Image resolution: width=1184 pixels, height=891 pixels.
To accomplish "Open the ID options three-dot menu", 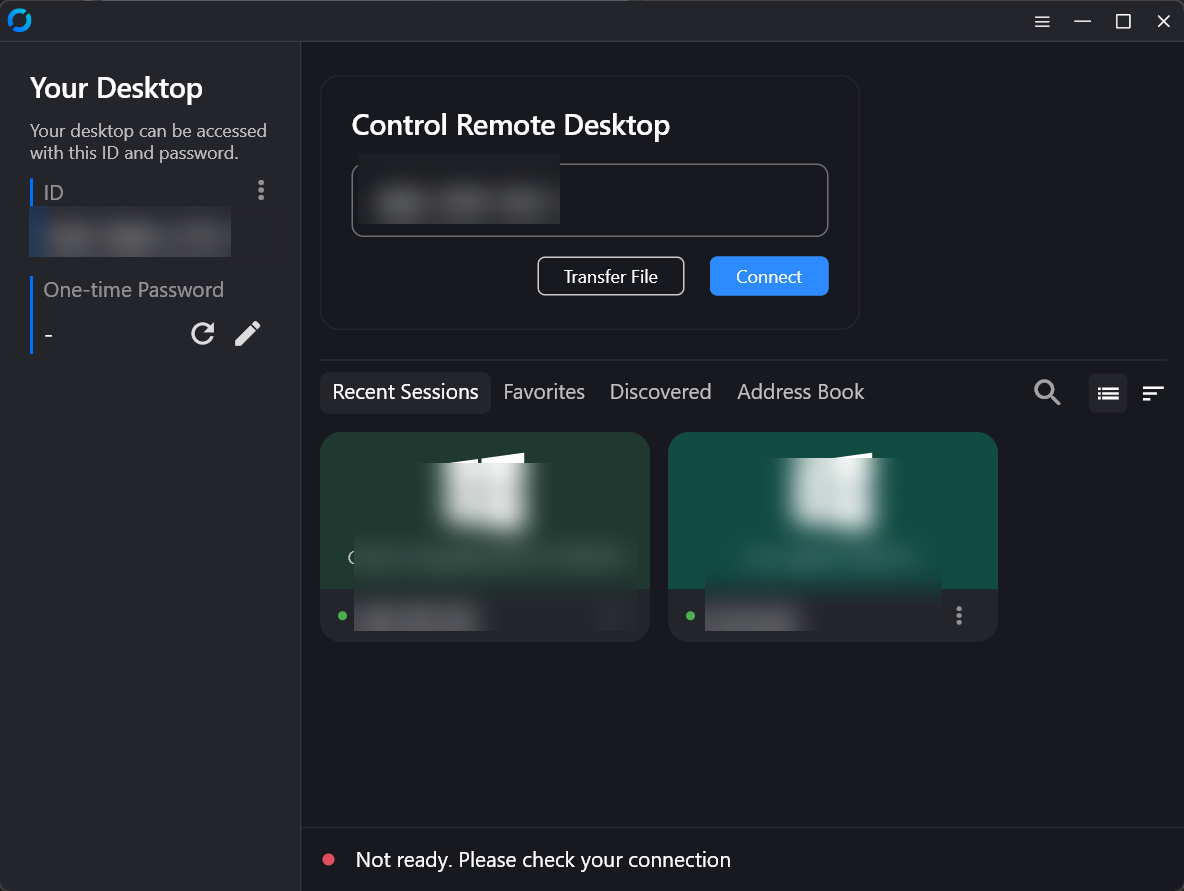I will pos(260,190).
